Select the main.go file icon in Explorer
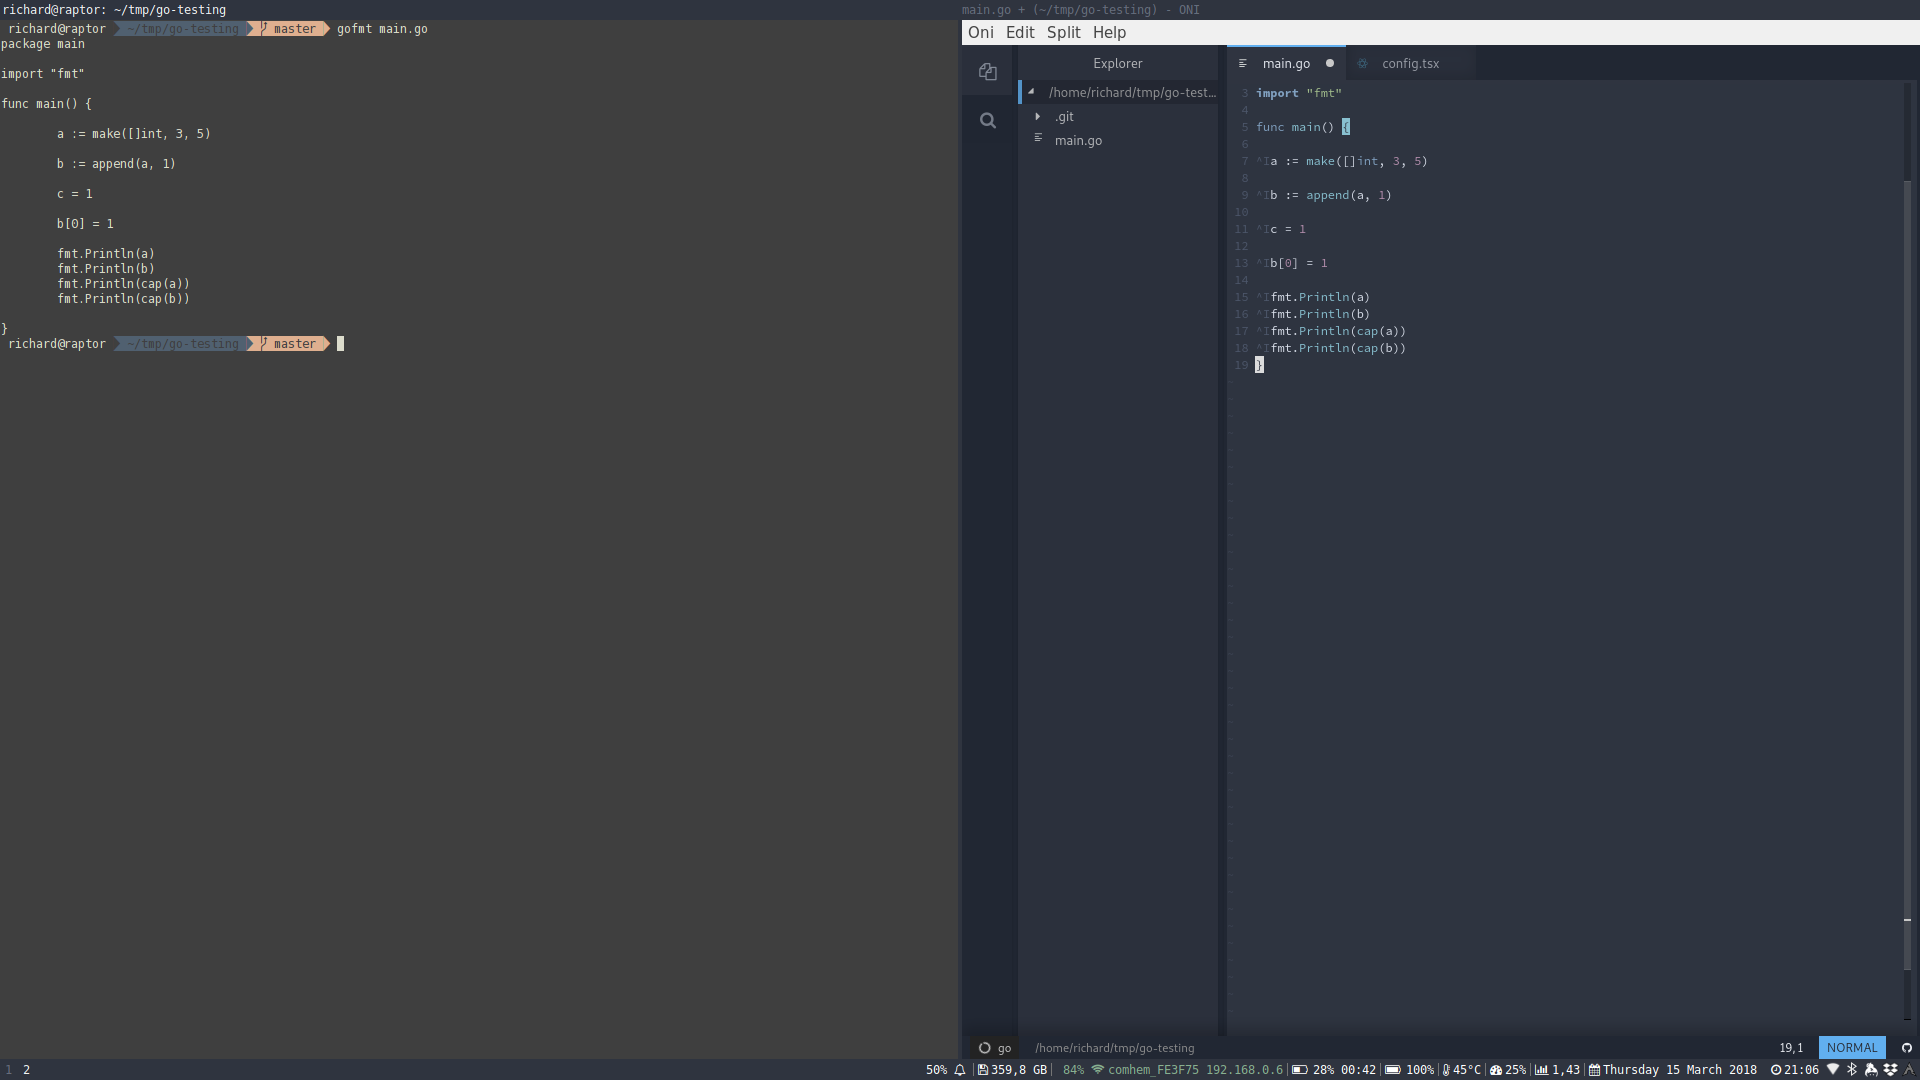This screenshot has height=1080, width=1920. click(1037, 139)
